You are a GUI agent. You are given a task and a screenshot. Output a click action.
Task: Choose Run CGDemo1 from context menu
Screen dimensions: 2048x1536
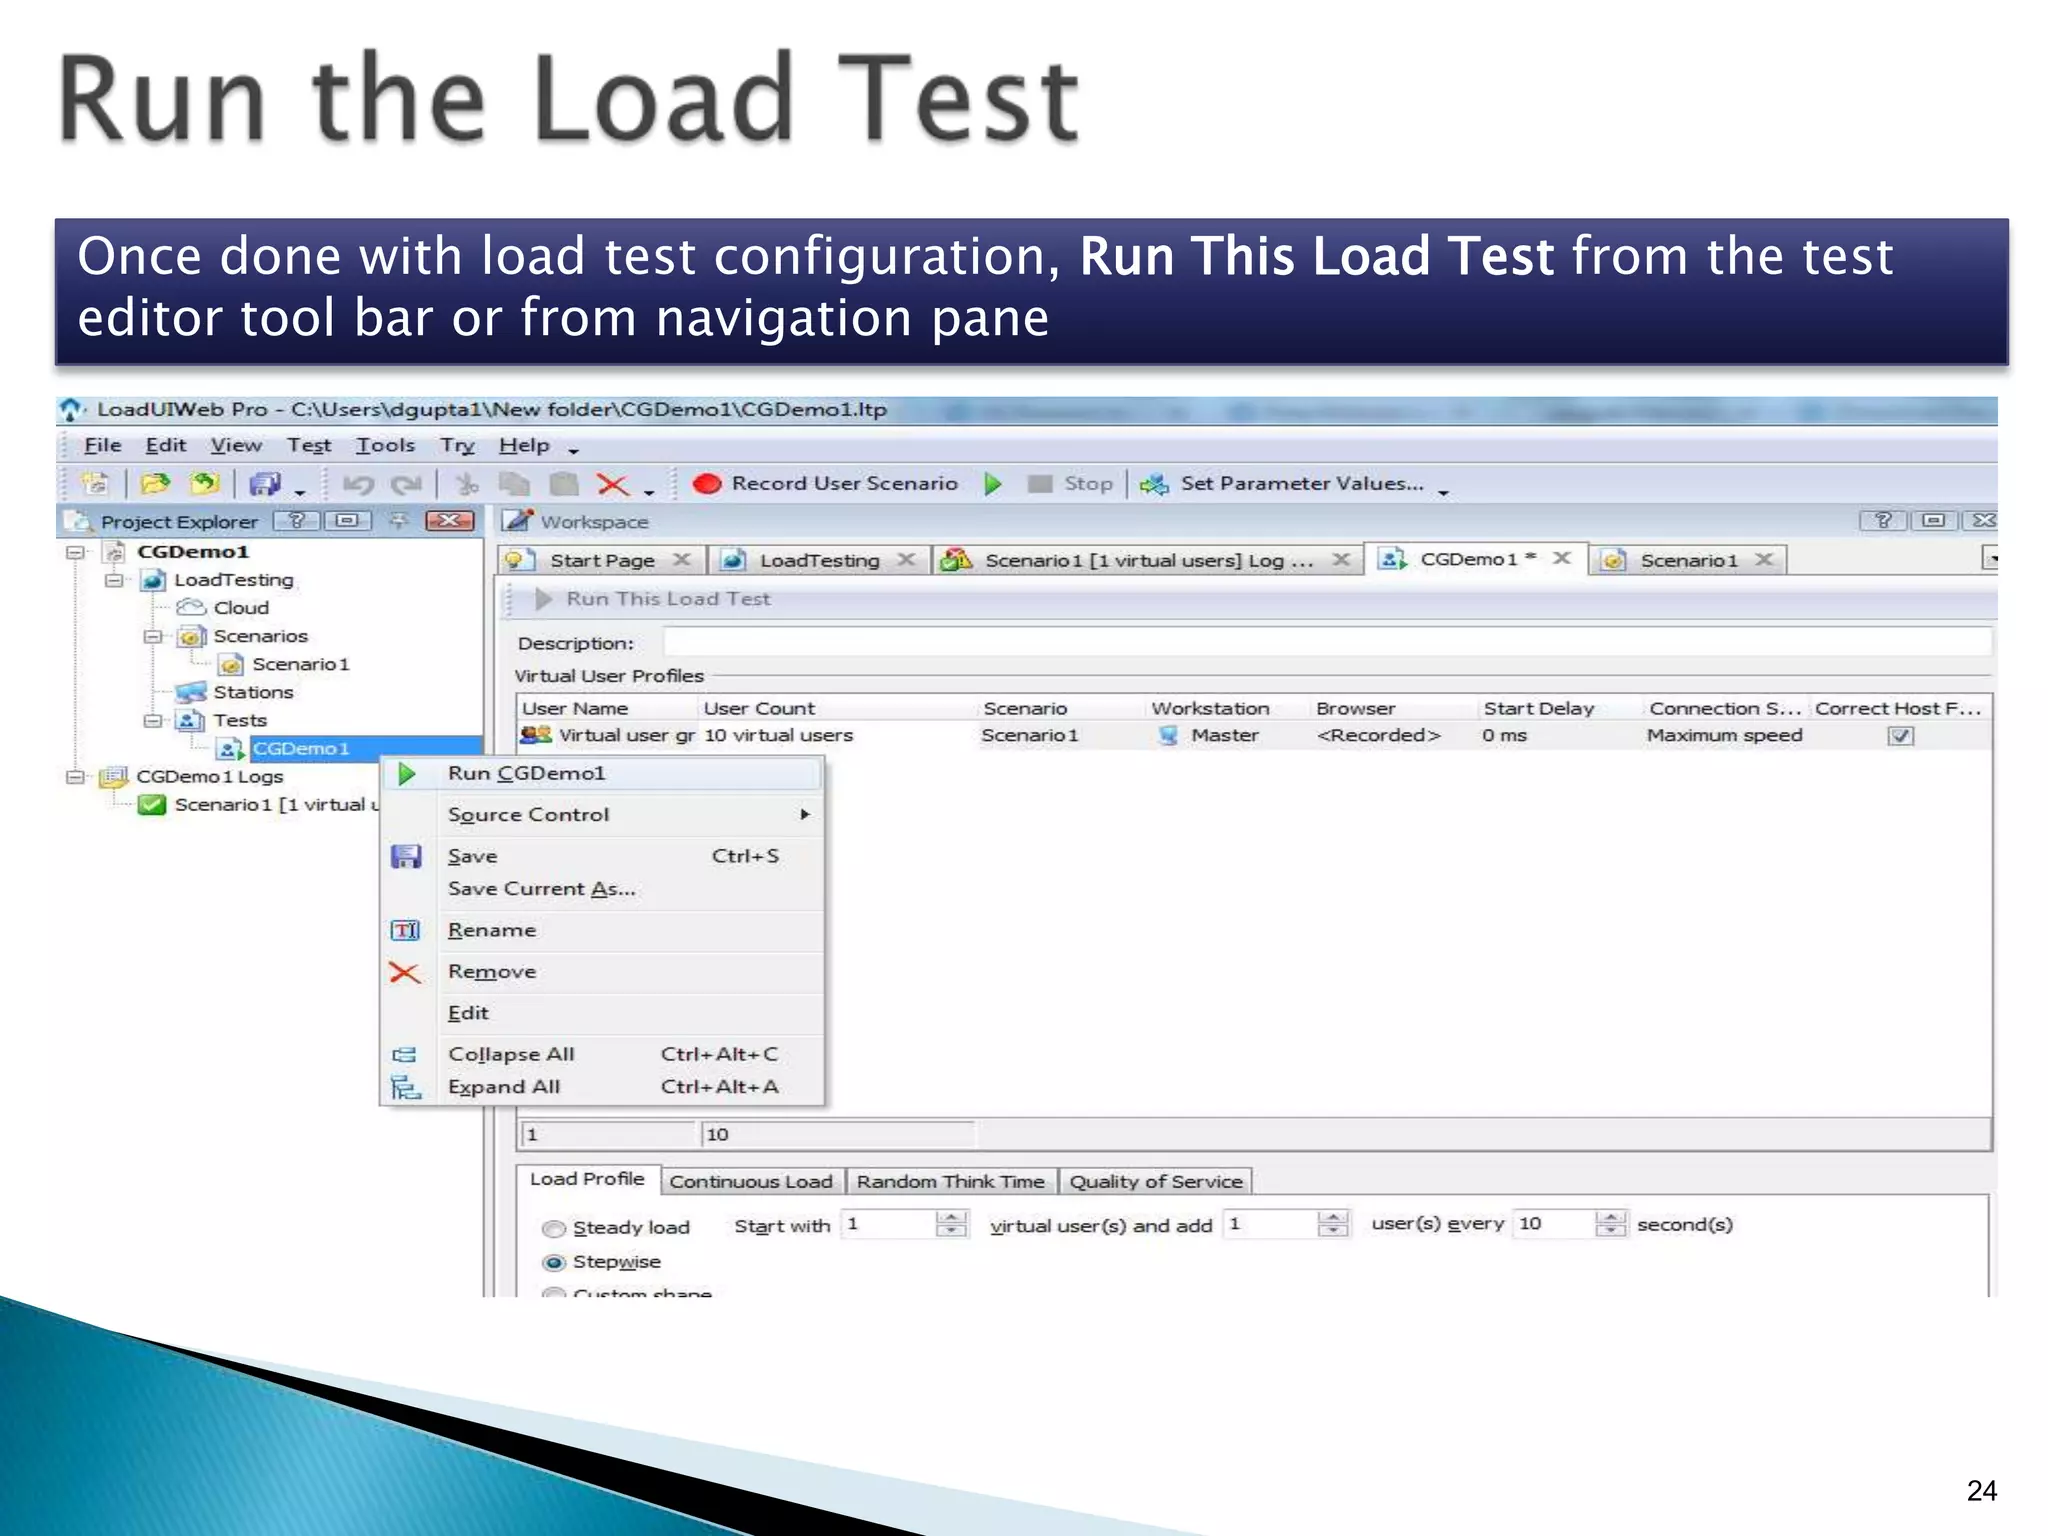pos(603,773)
